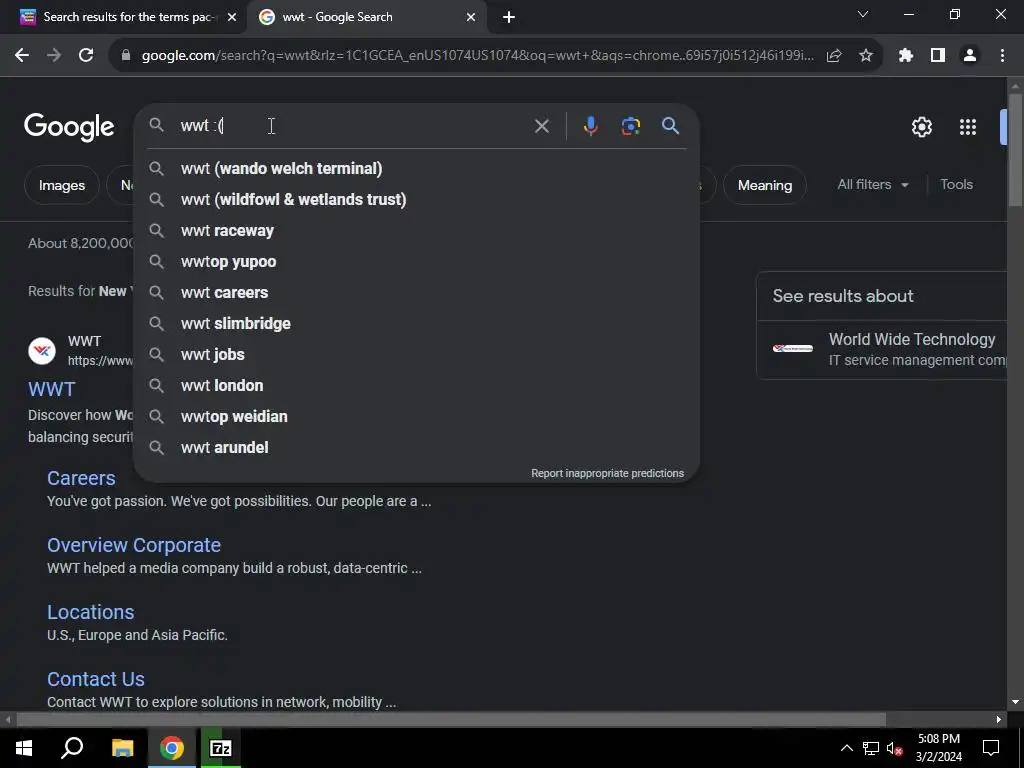The width and height of the screenshot is (1024, 768).
Task: Open the Overview Corporate sitelink
Action: point(134,545)
